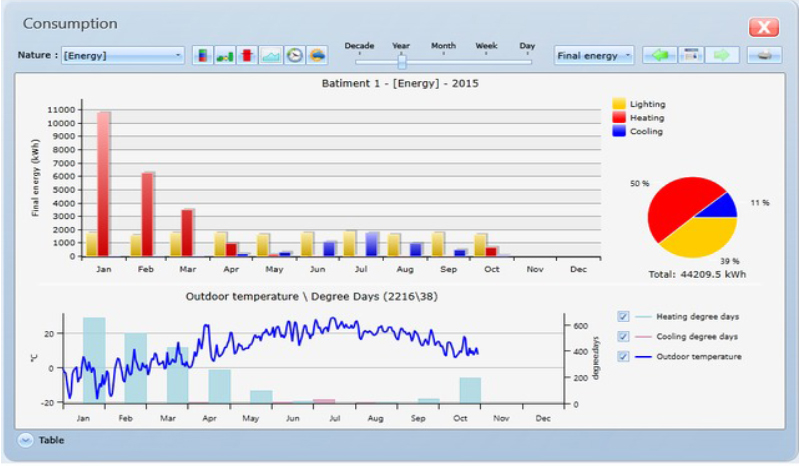Go to next period with green right arrow

point(723,55)
